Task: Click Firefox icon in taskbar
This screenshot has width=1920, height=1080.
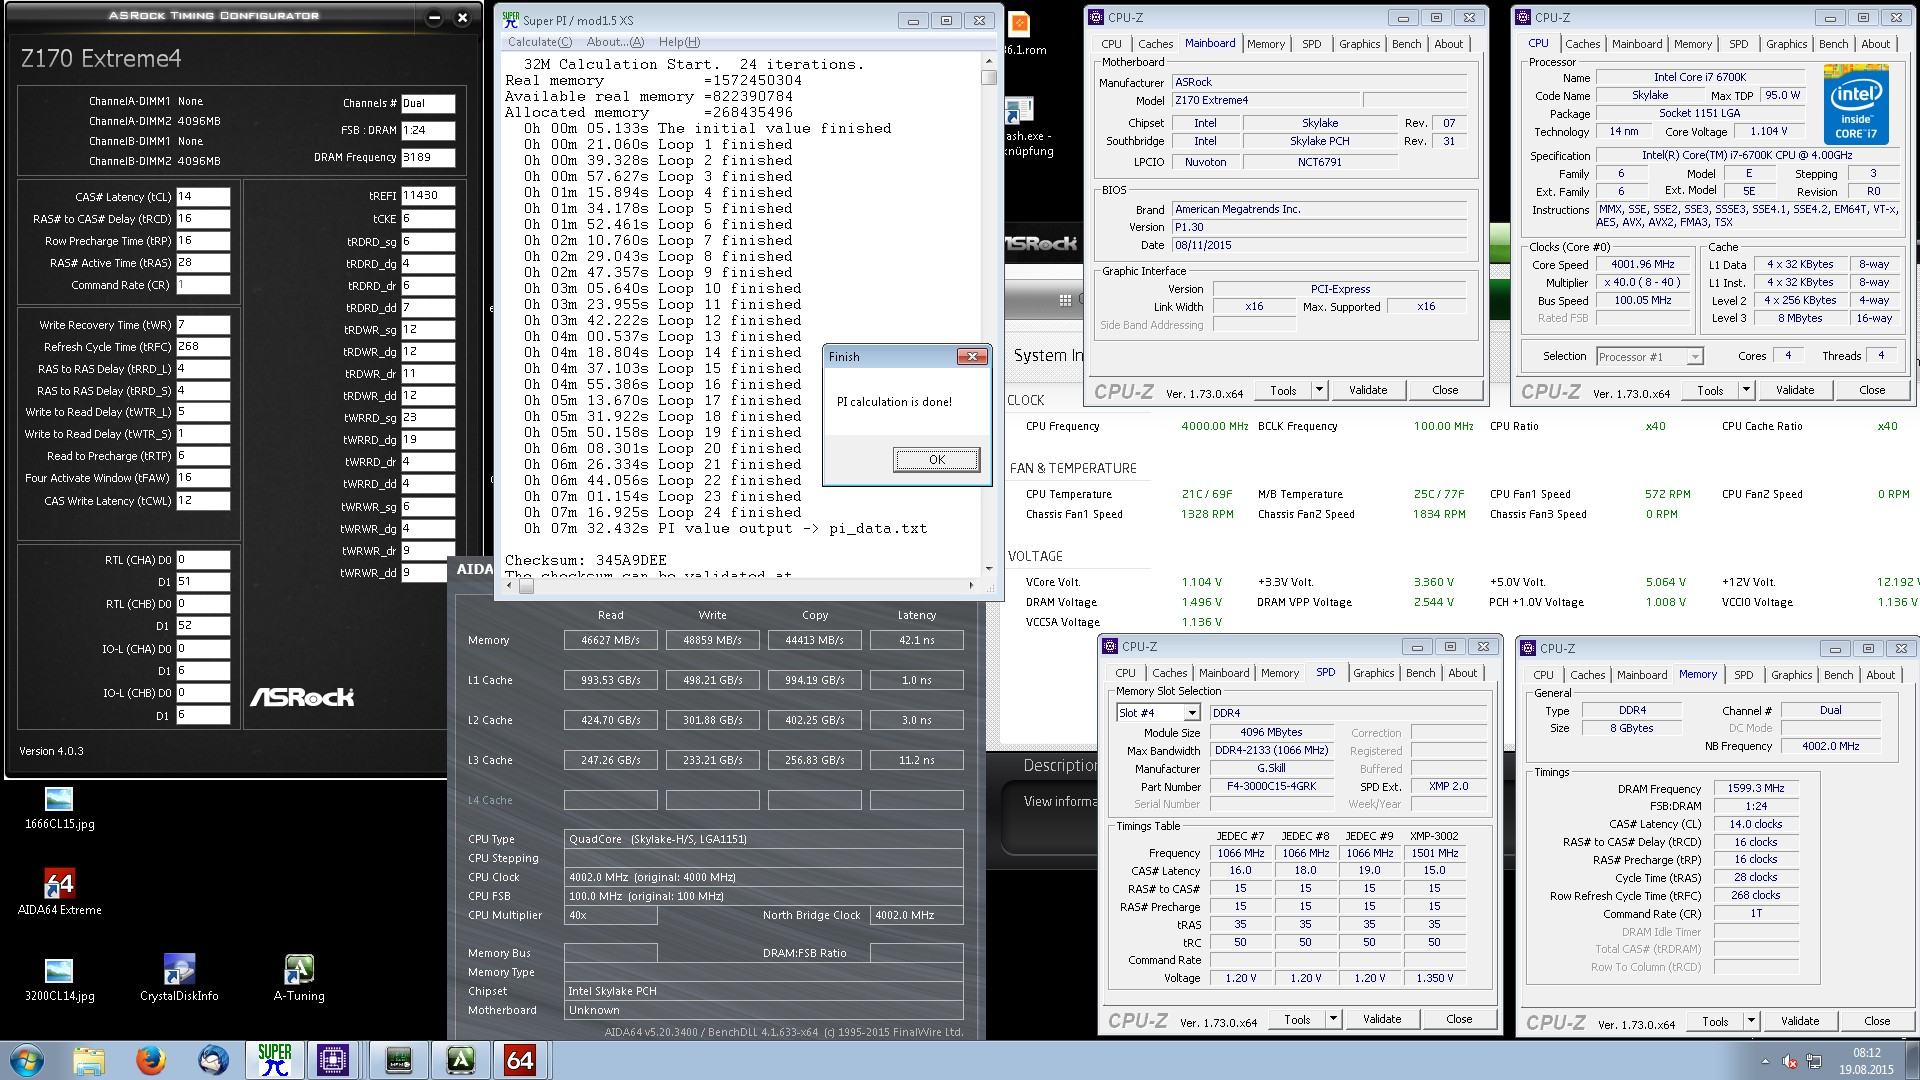Action: (151, 1060)
